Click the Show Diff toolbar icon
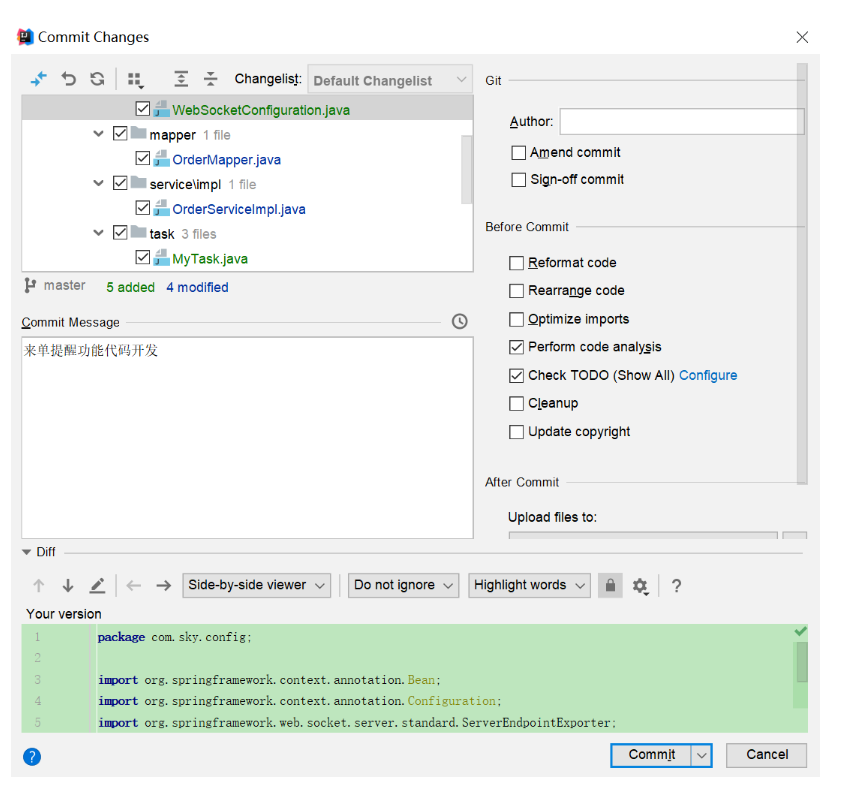The width and height of the screenshot is (843, 795). [x=39, y=79]
